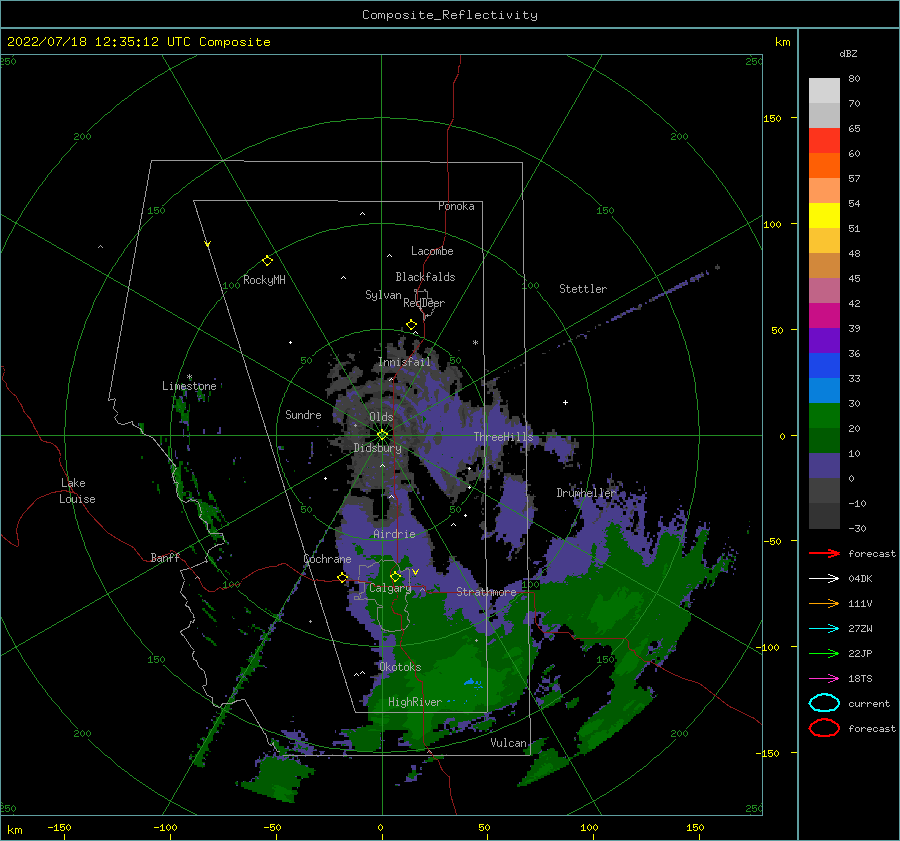This screenshot has width=900, height=841.
Task: Click the Calgary city label
Action: coord(390,588)
